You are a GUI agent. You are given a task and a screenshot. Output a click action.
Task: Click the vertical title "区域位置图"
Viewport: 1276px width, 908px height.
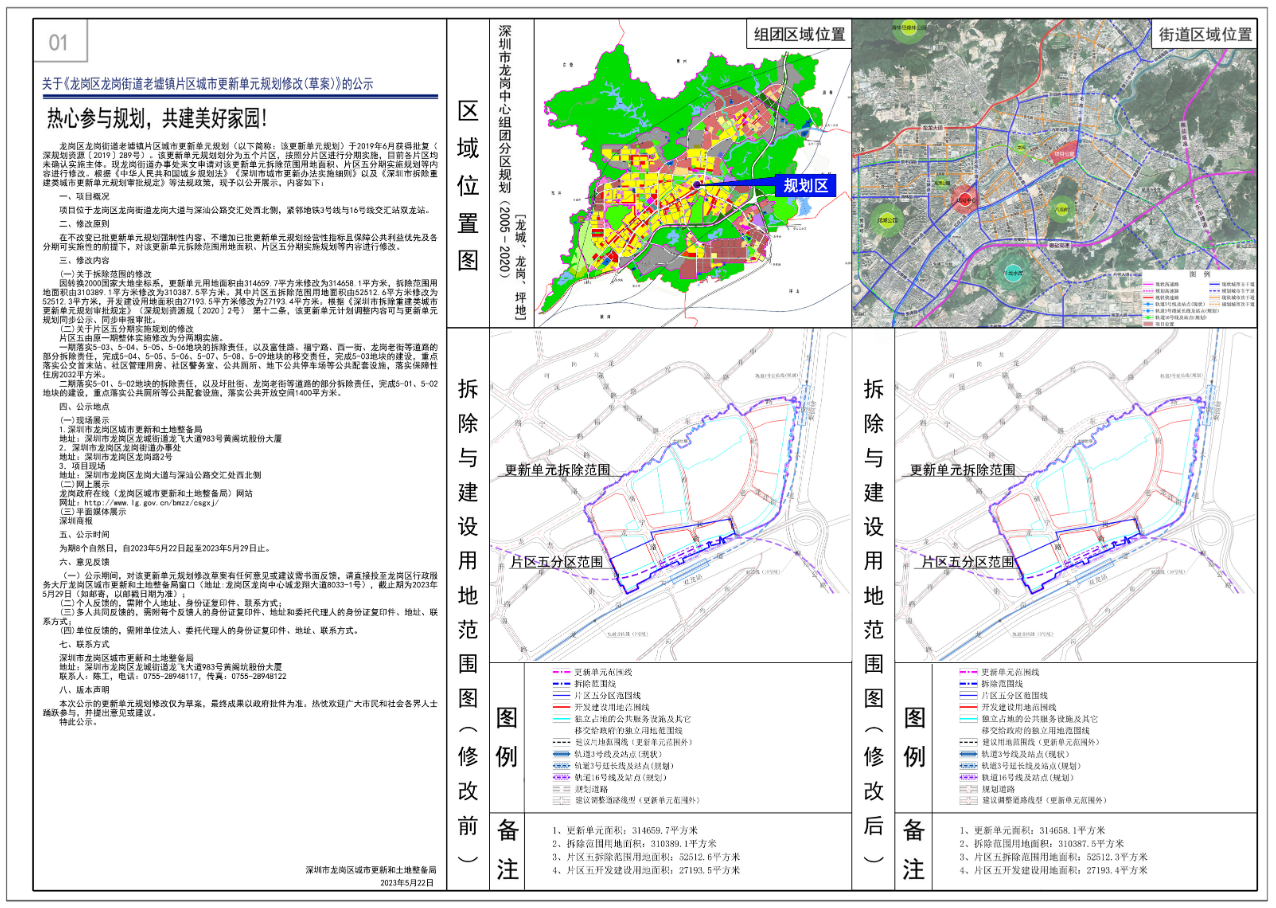click(468, 184)
